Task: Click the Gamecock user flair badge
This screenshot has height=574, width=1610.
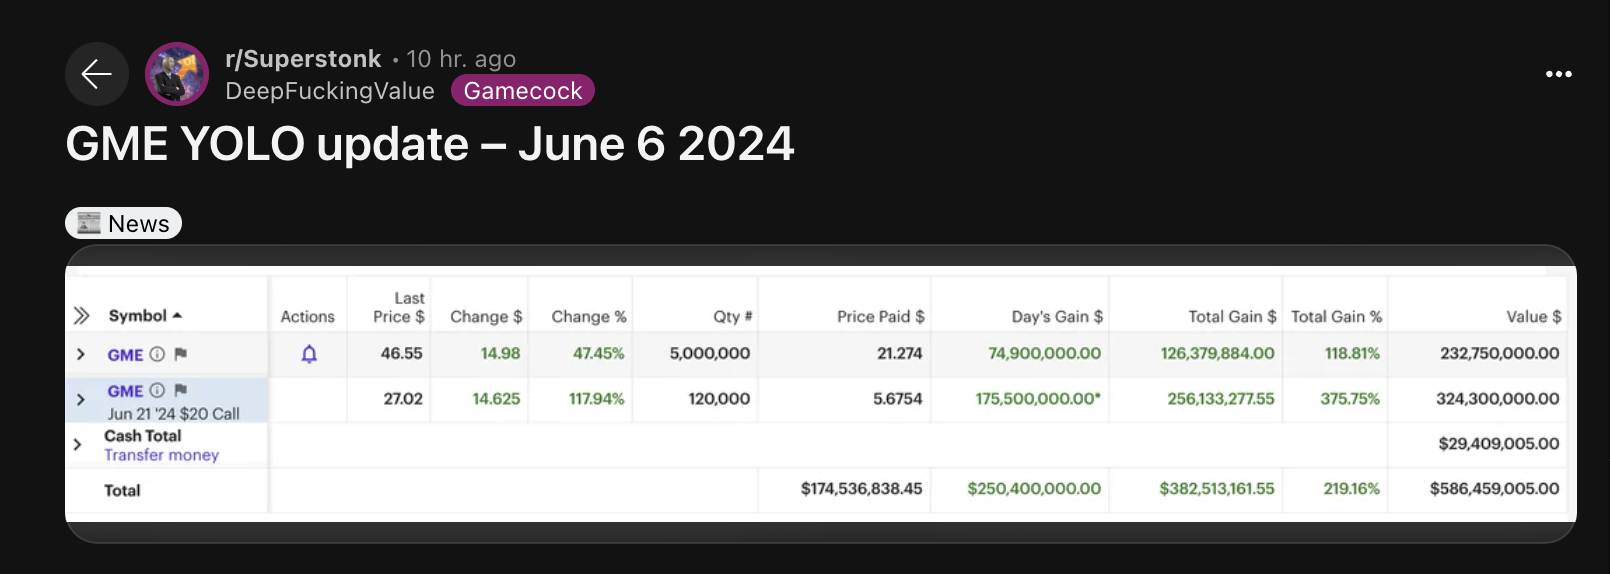Action: tap(523, 91)
